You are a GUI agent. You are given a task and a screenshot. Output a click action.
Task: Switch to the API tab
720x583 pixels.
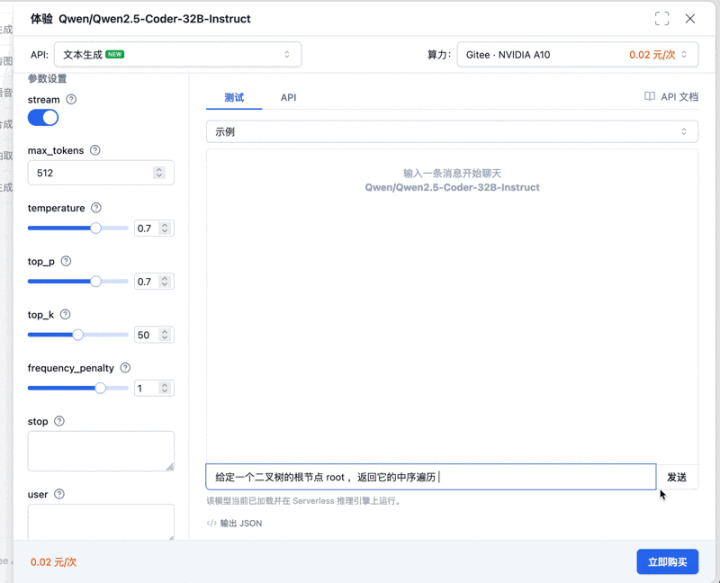[x=288, y=97]
